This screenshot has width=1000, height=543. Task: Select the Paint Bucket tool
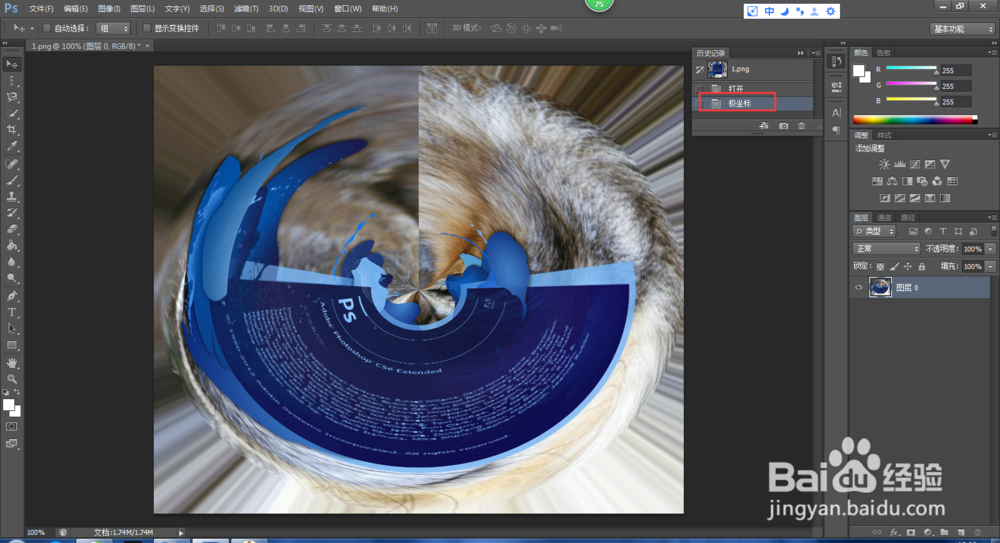point(11,246)
